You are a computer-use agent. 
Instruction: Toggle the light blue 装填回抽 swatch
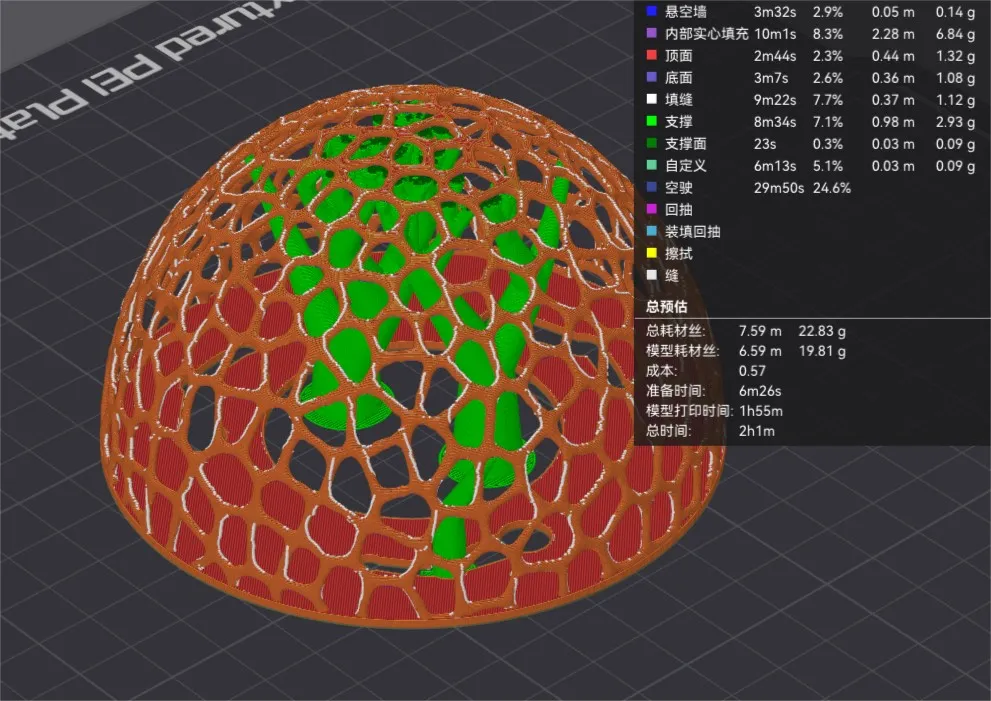[652, 231]
